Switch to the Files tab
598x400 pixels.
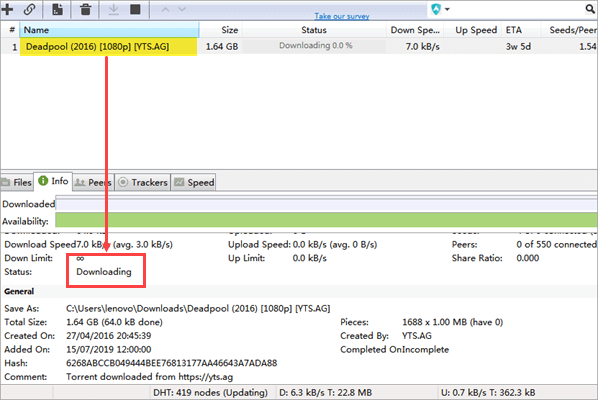17,183
